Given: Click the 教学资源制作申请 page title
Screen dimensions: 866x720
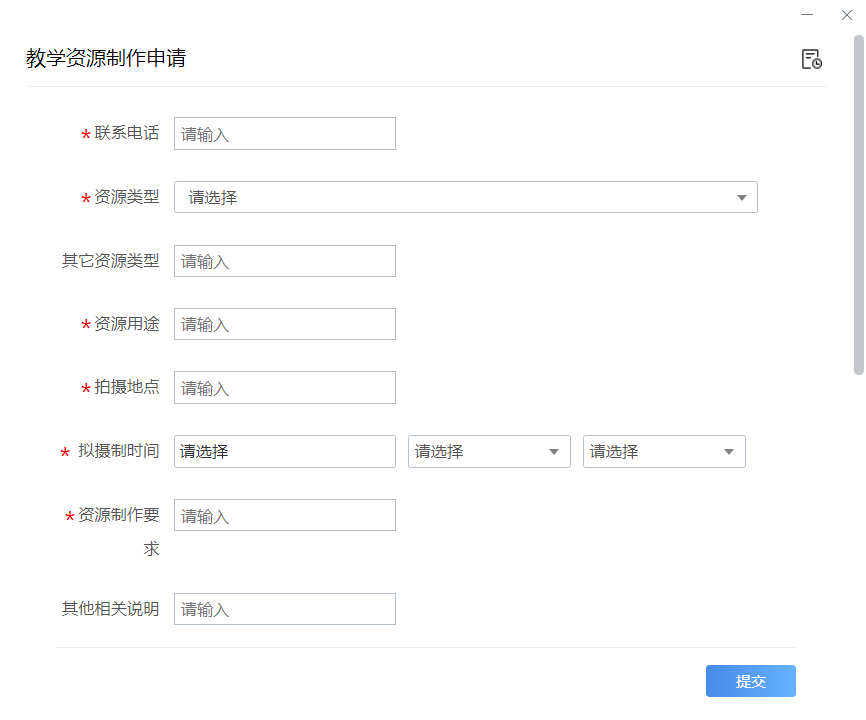Looking at the screenshot, I should (x=106, y=59).
